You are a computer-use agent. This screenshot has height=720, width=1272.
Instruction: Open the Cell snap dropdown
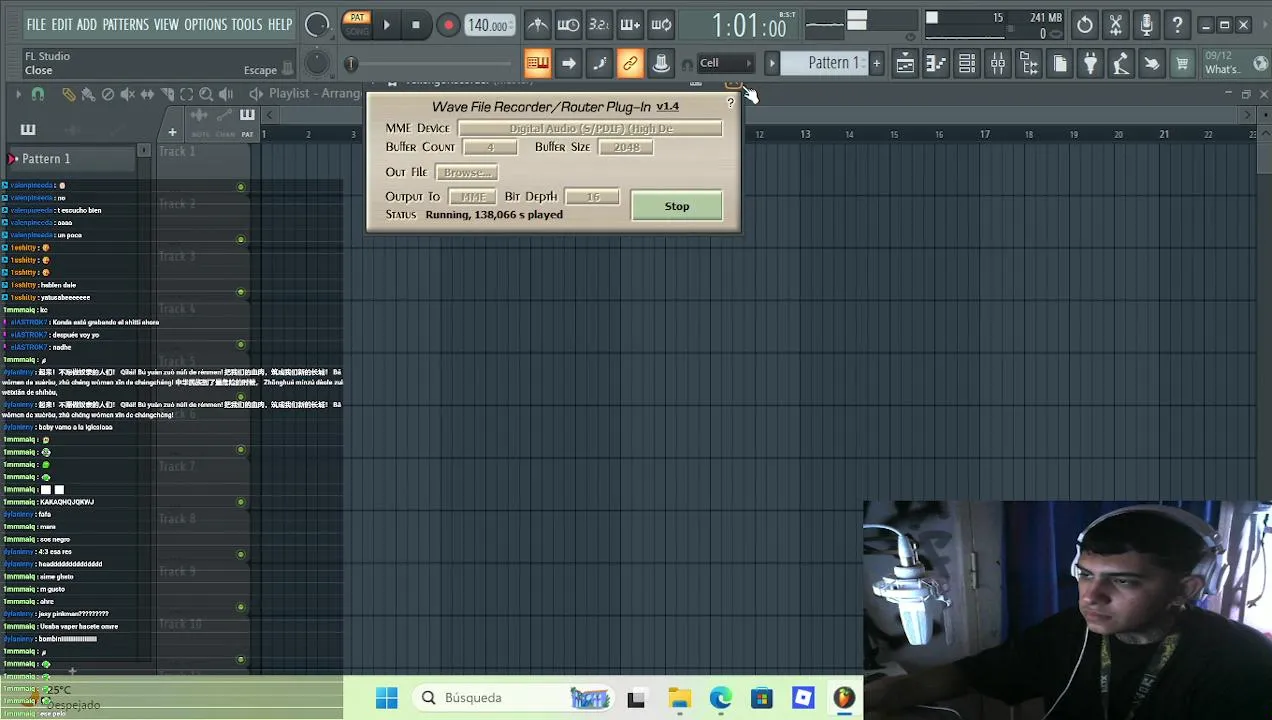pyautogui.click(x=725, y=63)
